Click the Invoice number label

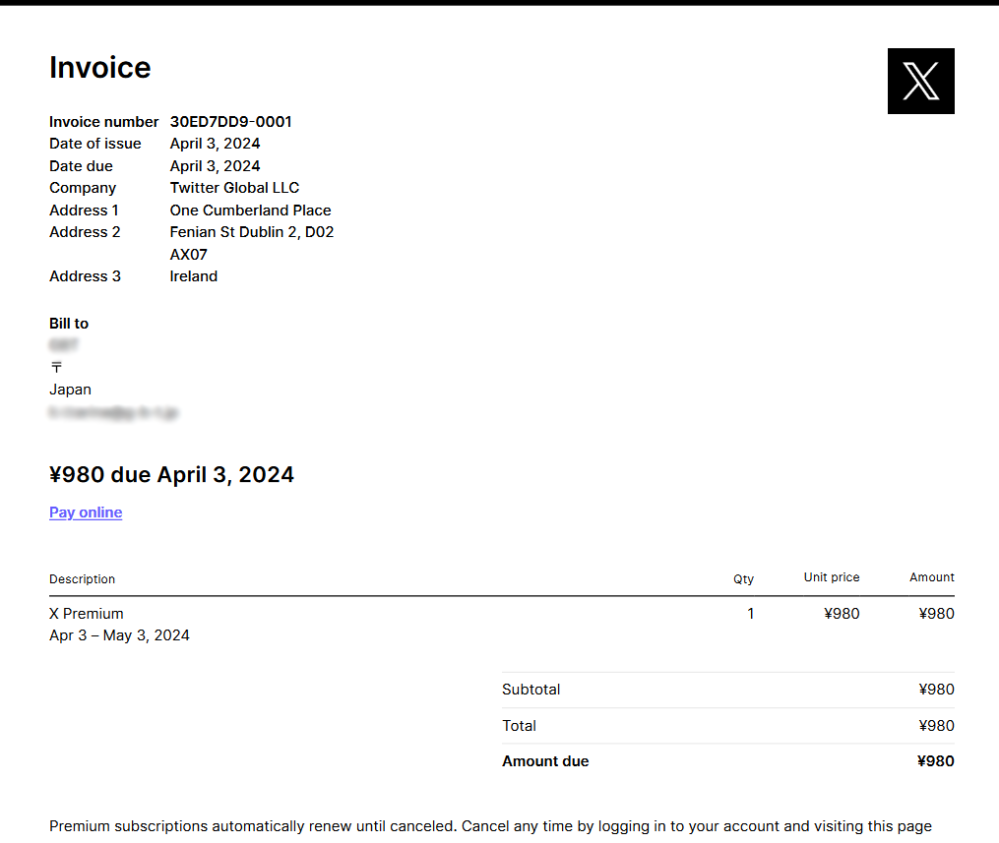104,122
